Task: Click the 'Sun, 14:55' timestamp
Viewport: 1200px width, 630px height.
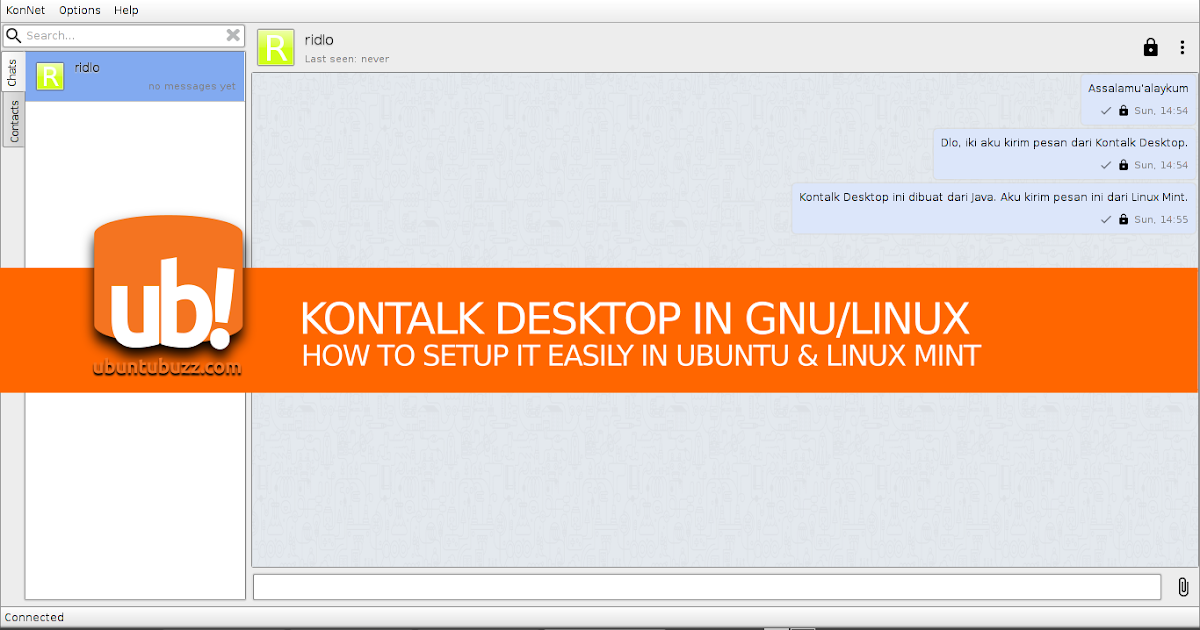Action: tap(1161, 219)
